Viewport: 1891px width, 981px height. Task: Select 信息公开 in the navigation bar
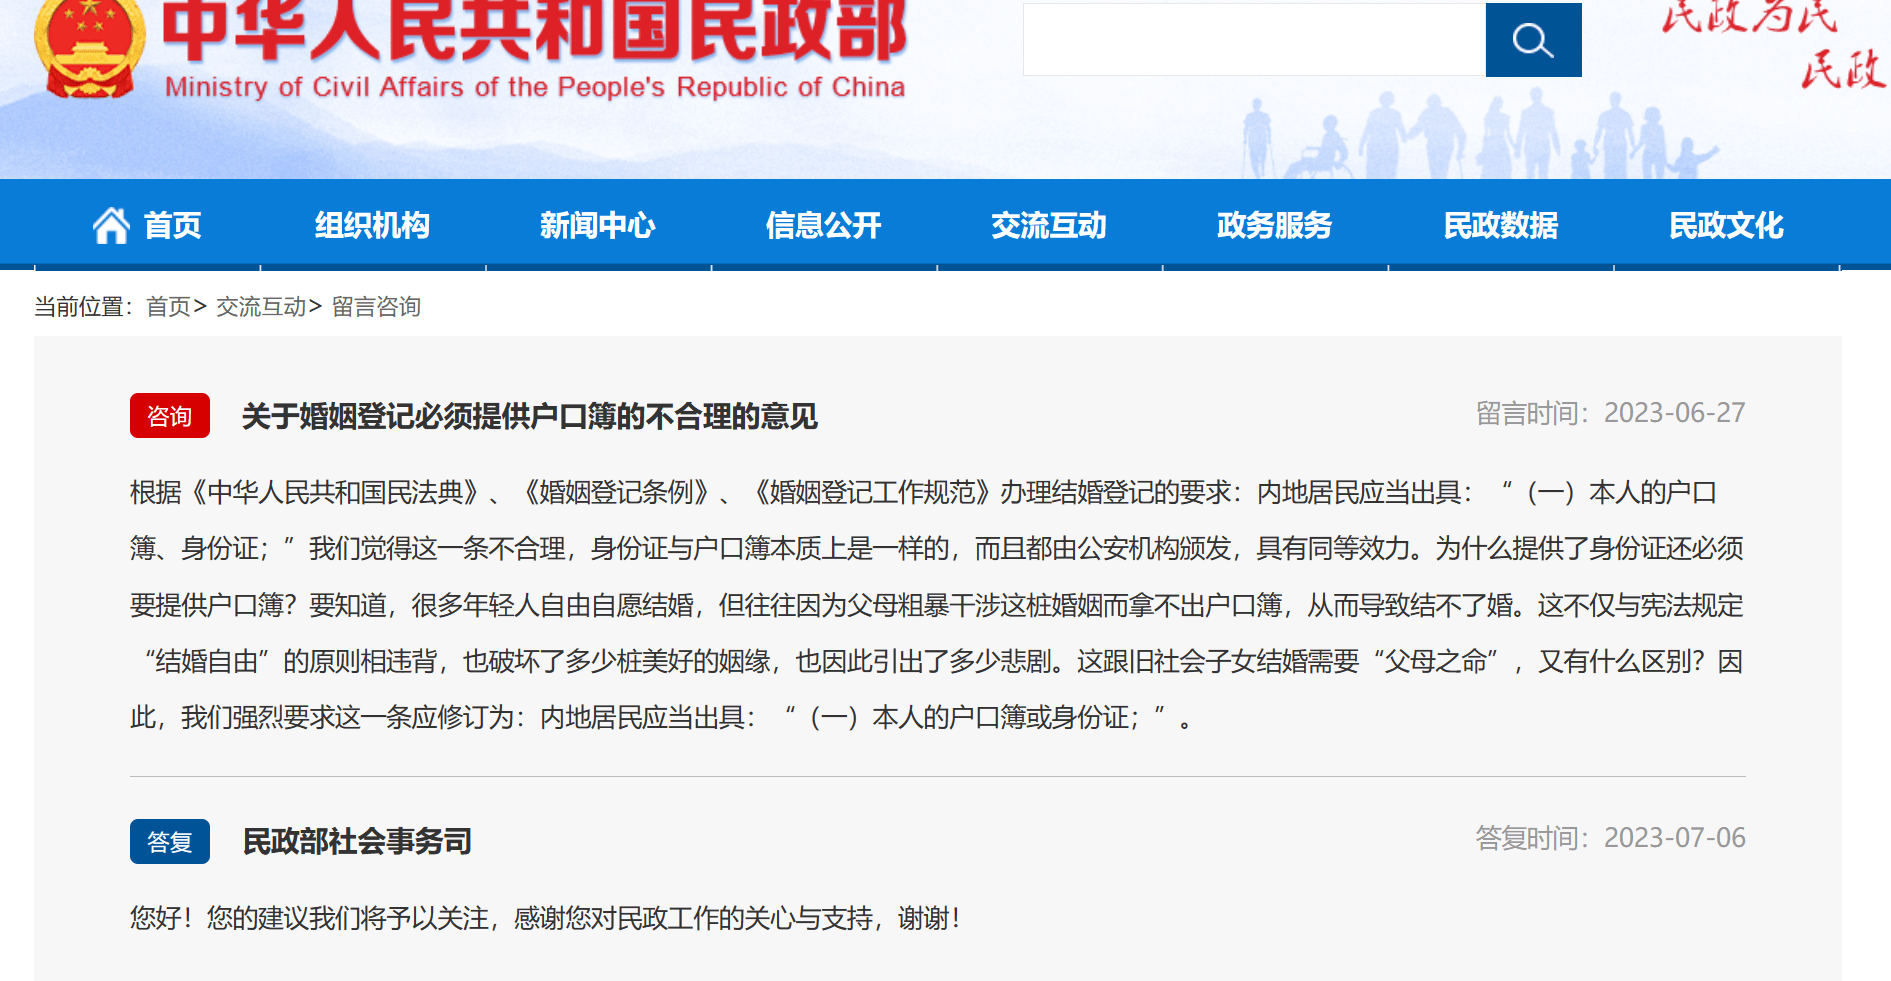(824, 226)
